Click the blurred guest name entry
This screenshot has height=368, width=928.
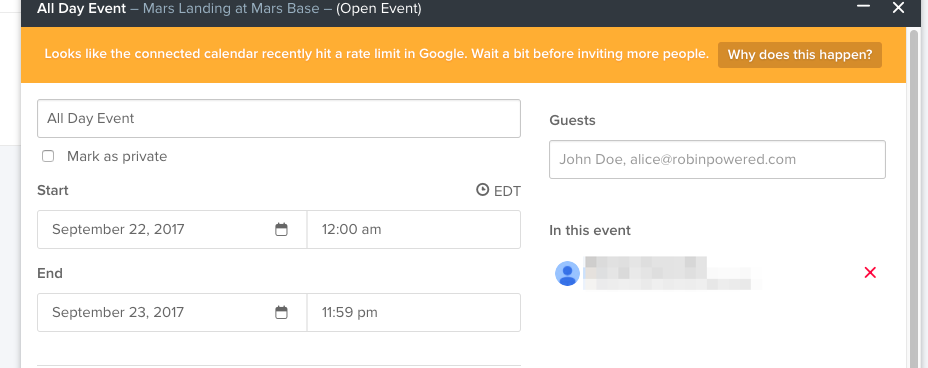pyautogui.click(x=667, y=273)
